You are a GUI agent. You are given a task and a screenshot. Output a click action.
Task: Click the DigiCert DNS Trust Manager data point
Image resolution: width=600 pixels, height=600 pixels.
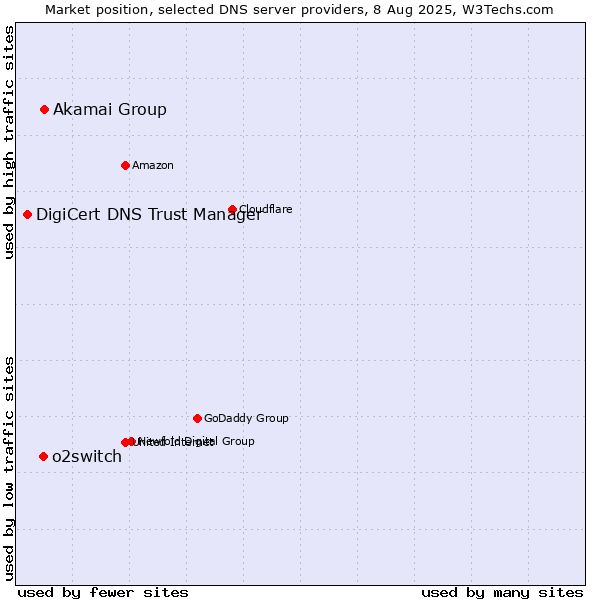[x=27, y=215]
